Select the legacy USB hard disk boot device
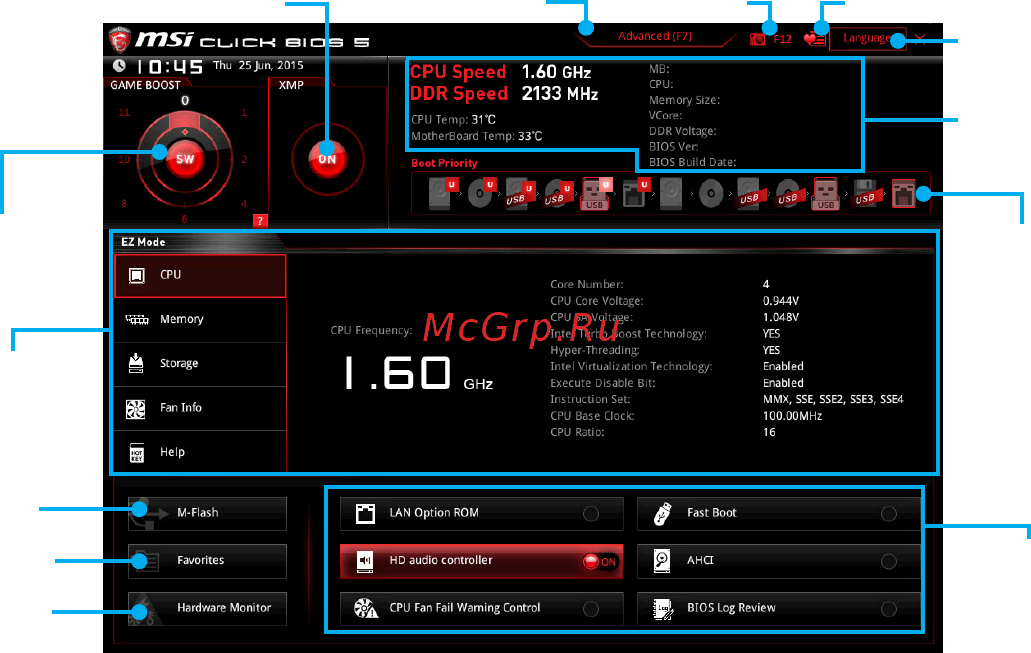The width and height of the screenshot is (1031, 653). click(749, 193)
